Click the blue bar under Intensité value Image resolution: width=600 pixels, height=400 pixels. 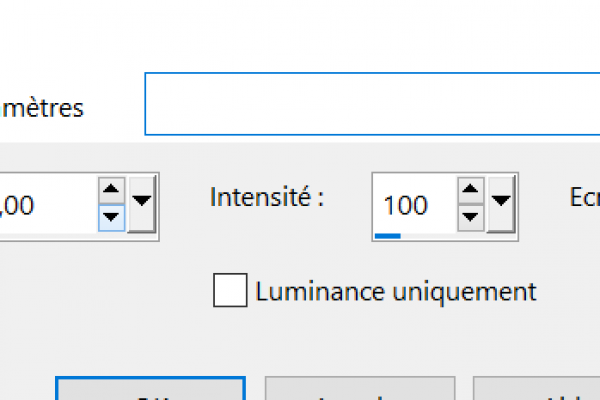coord(387,236)
